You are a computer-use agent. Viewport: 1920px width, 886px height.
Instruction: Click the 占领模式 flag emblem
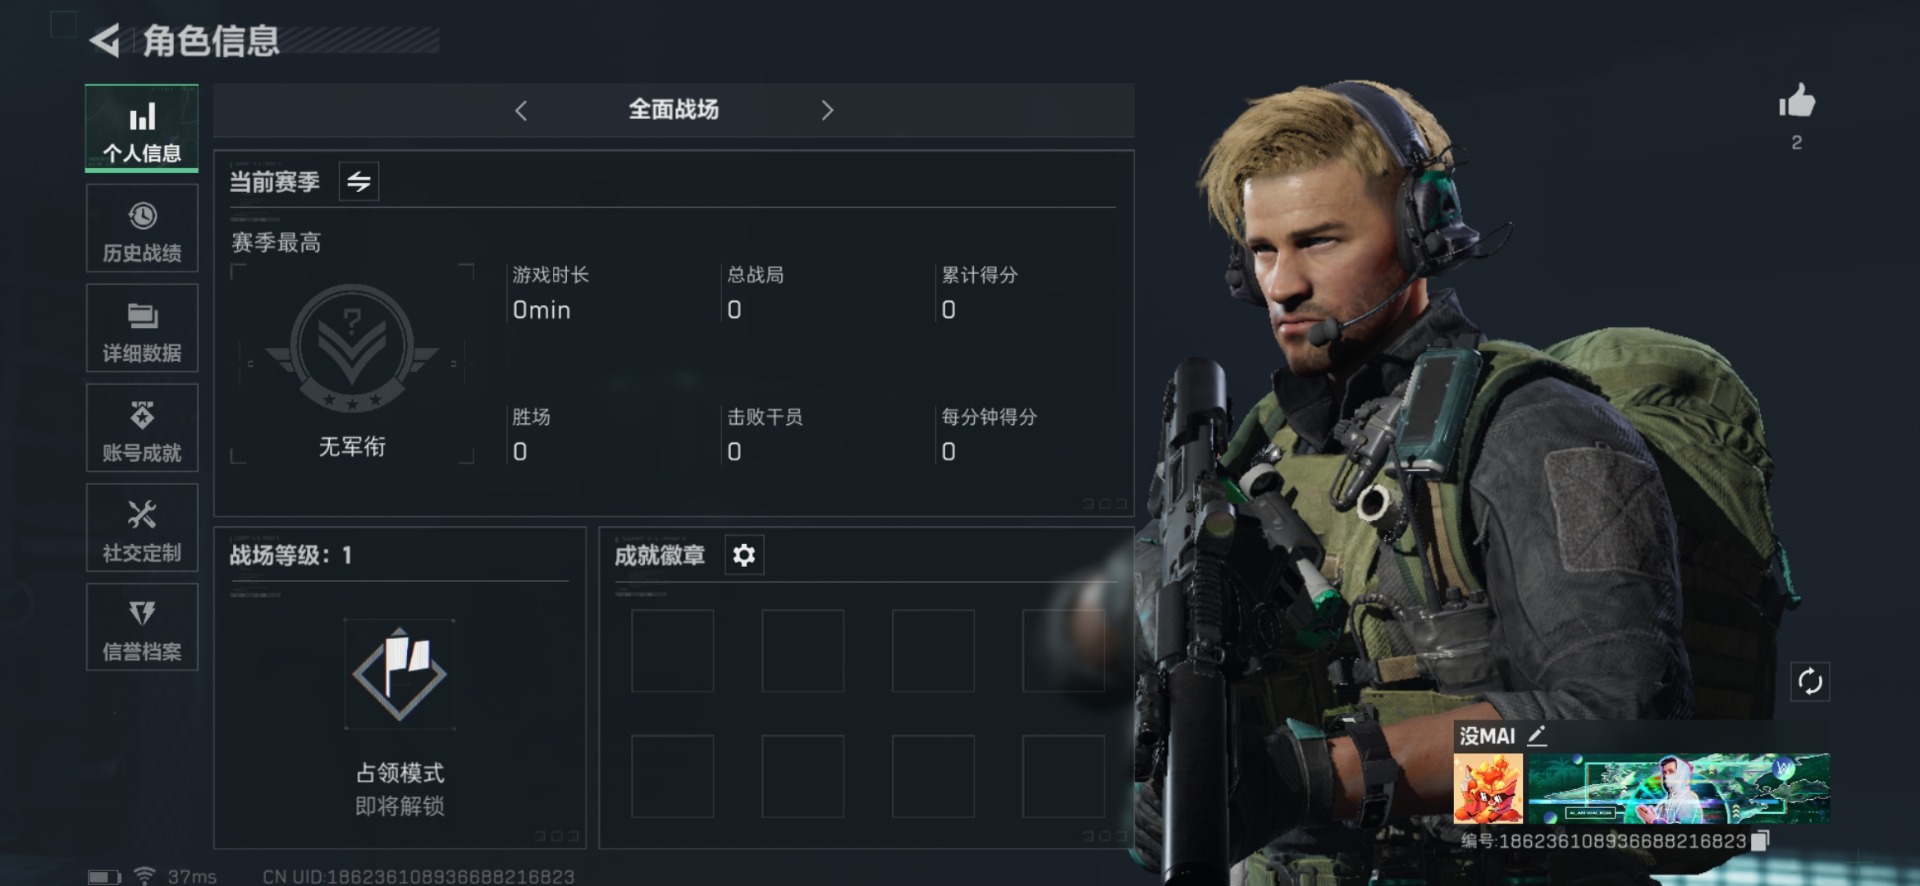pos(399,673)
